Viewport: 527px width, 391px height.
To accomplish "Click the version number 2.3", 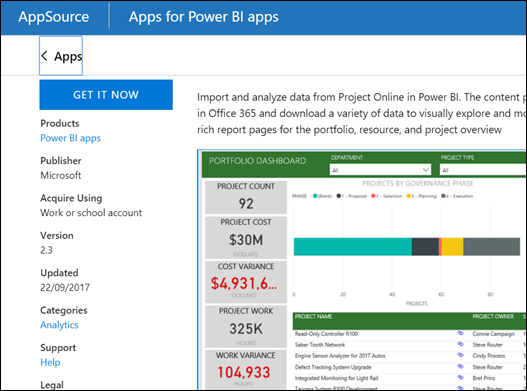I will click(46, 250).
